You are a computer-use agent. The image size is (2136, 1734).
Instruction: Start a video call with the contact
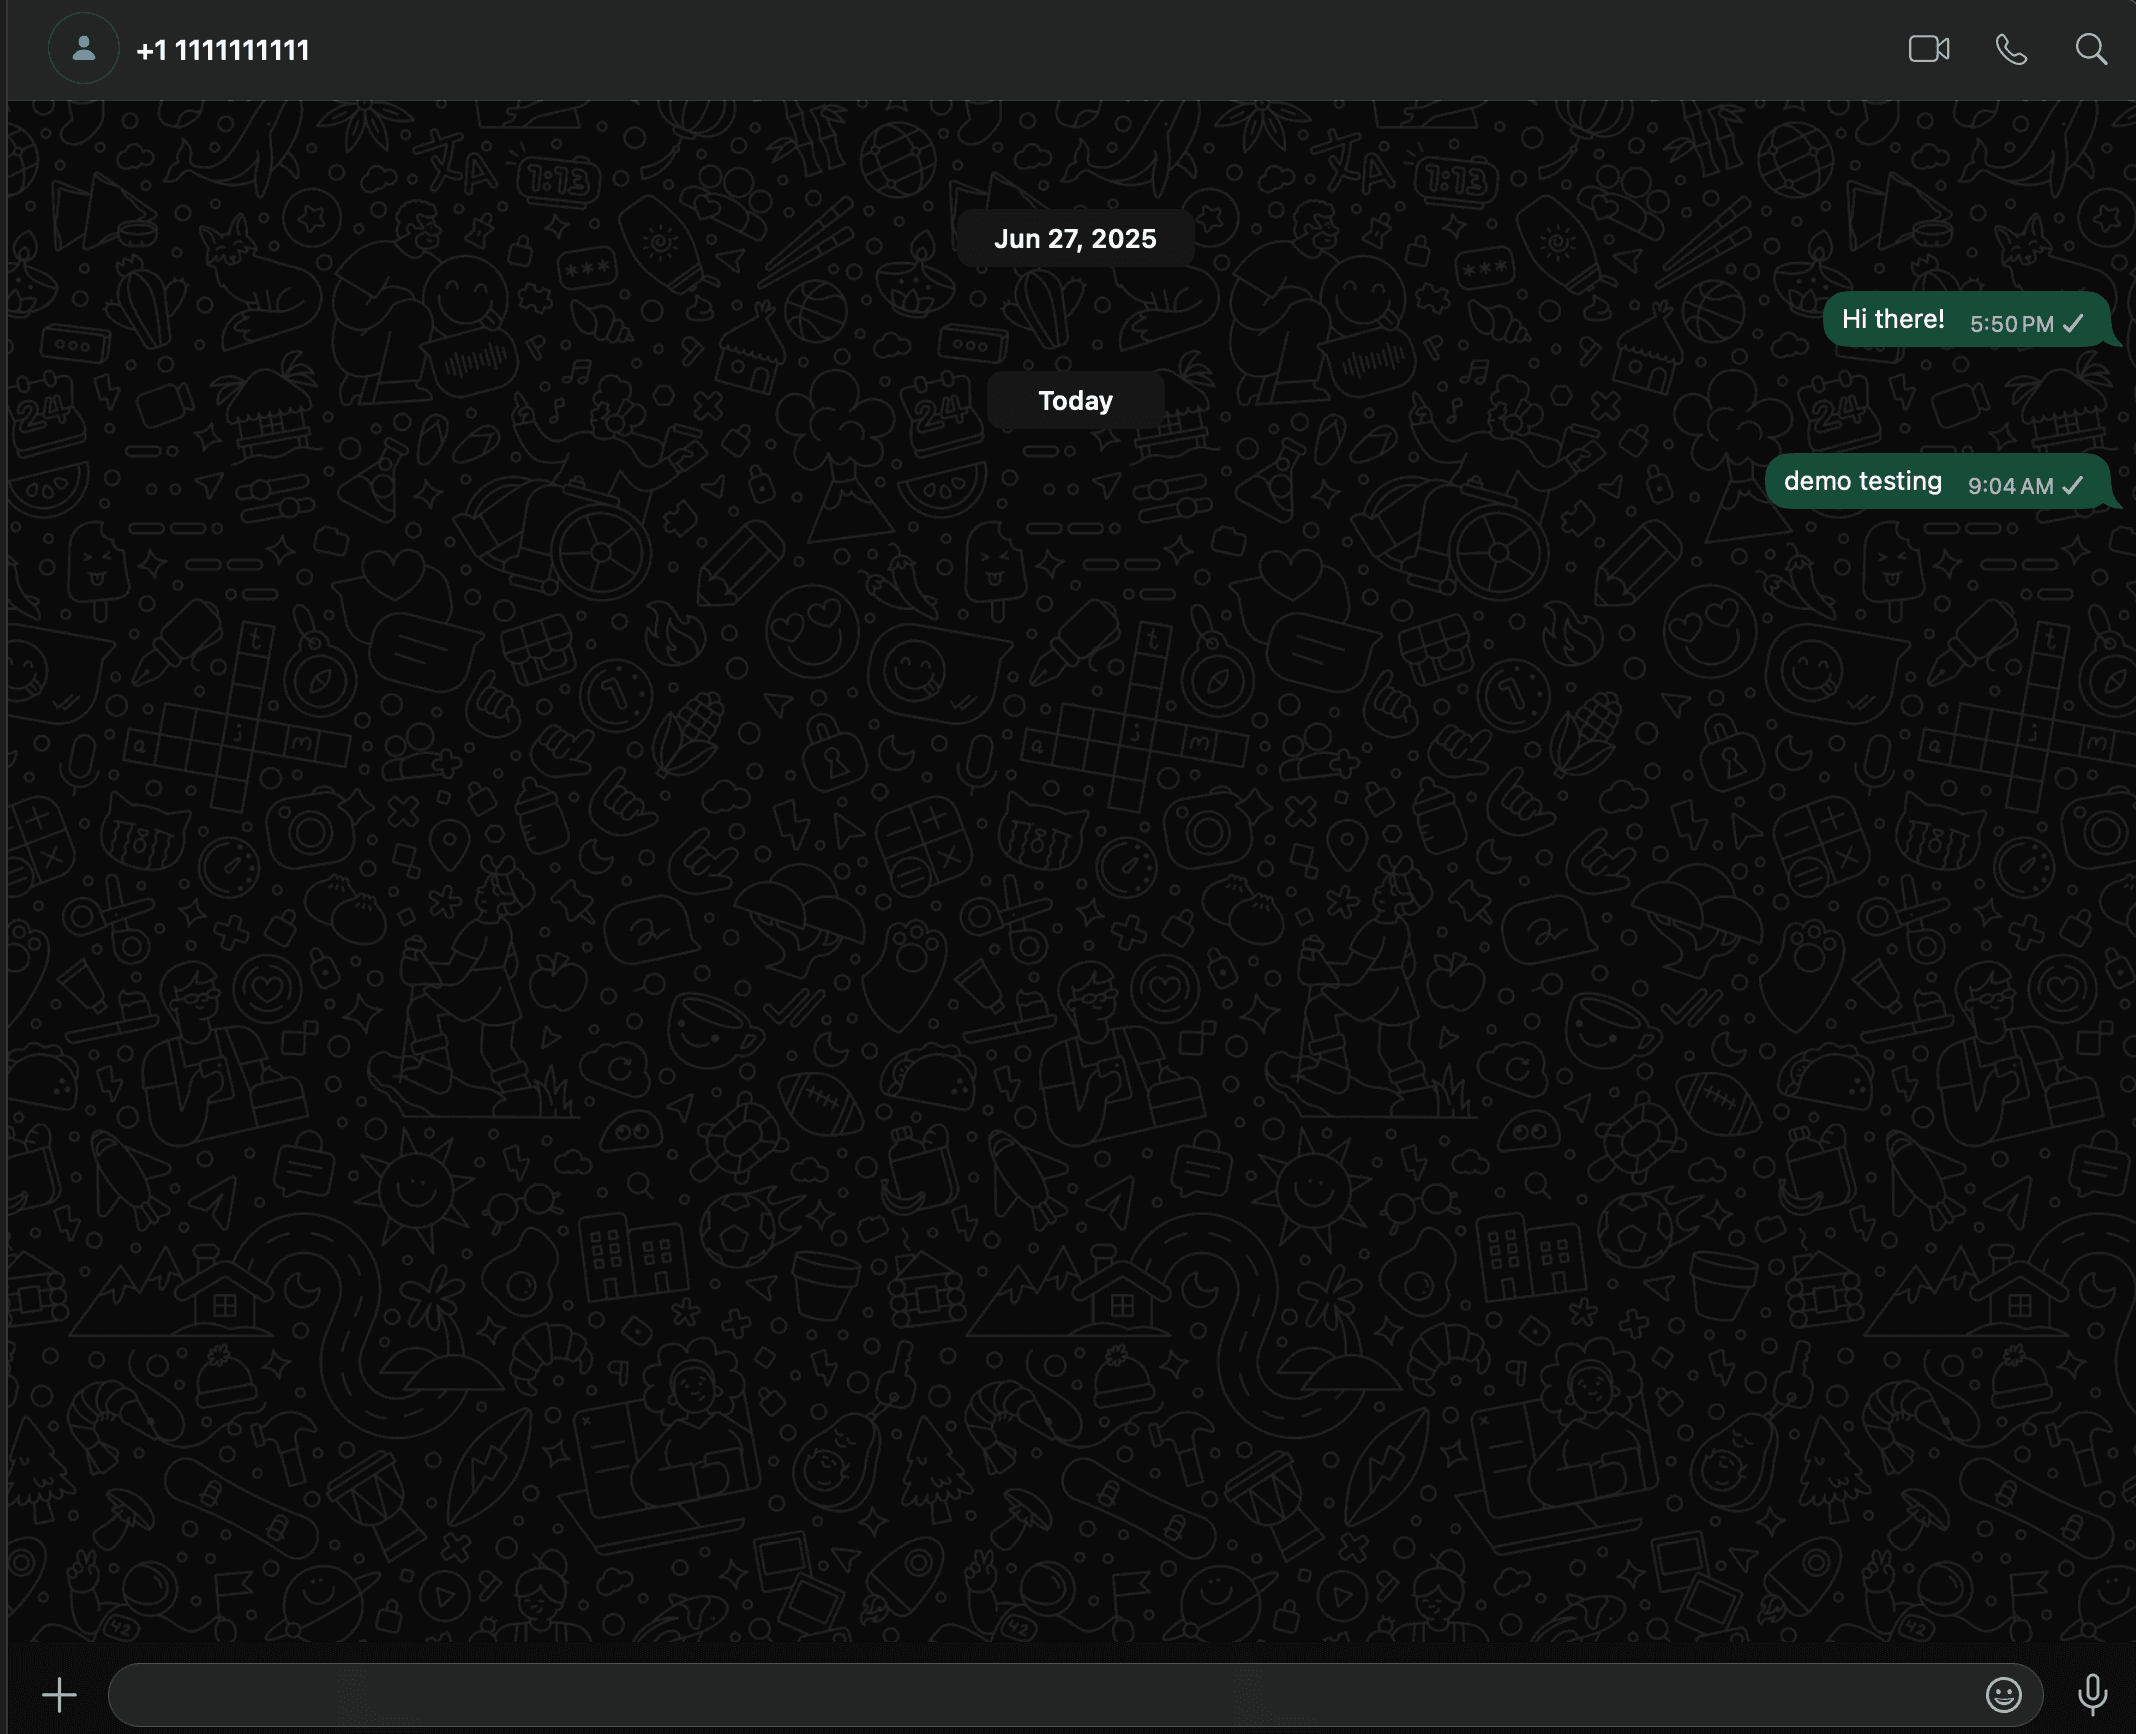(1928, 48)
